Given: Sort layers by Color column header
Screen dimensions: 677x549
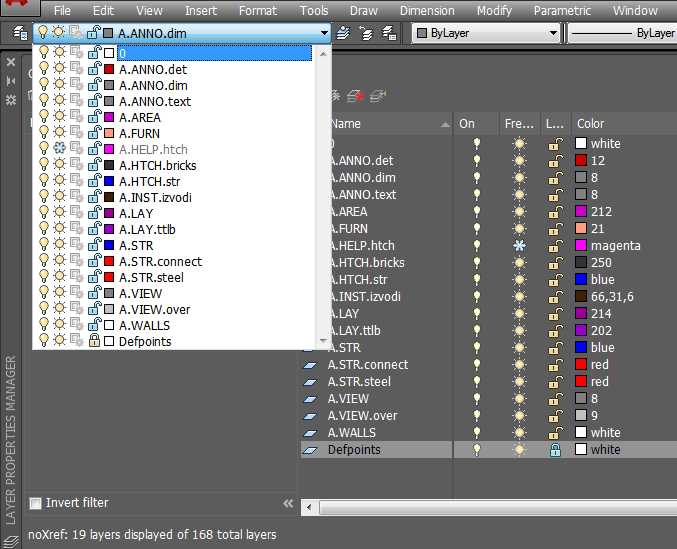Looking at the screenshot, I should coord(624,124).
